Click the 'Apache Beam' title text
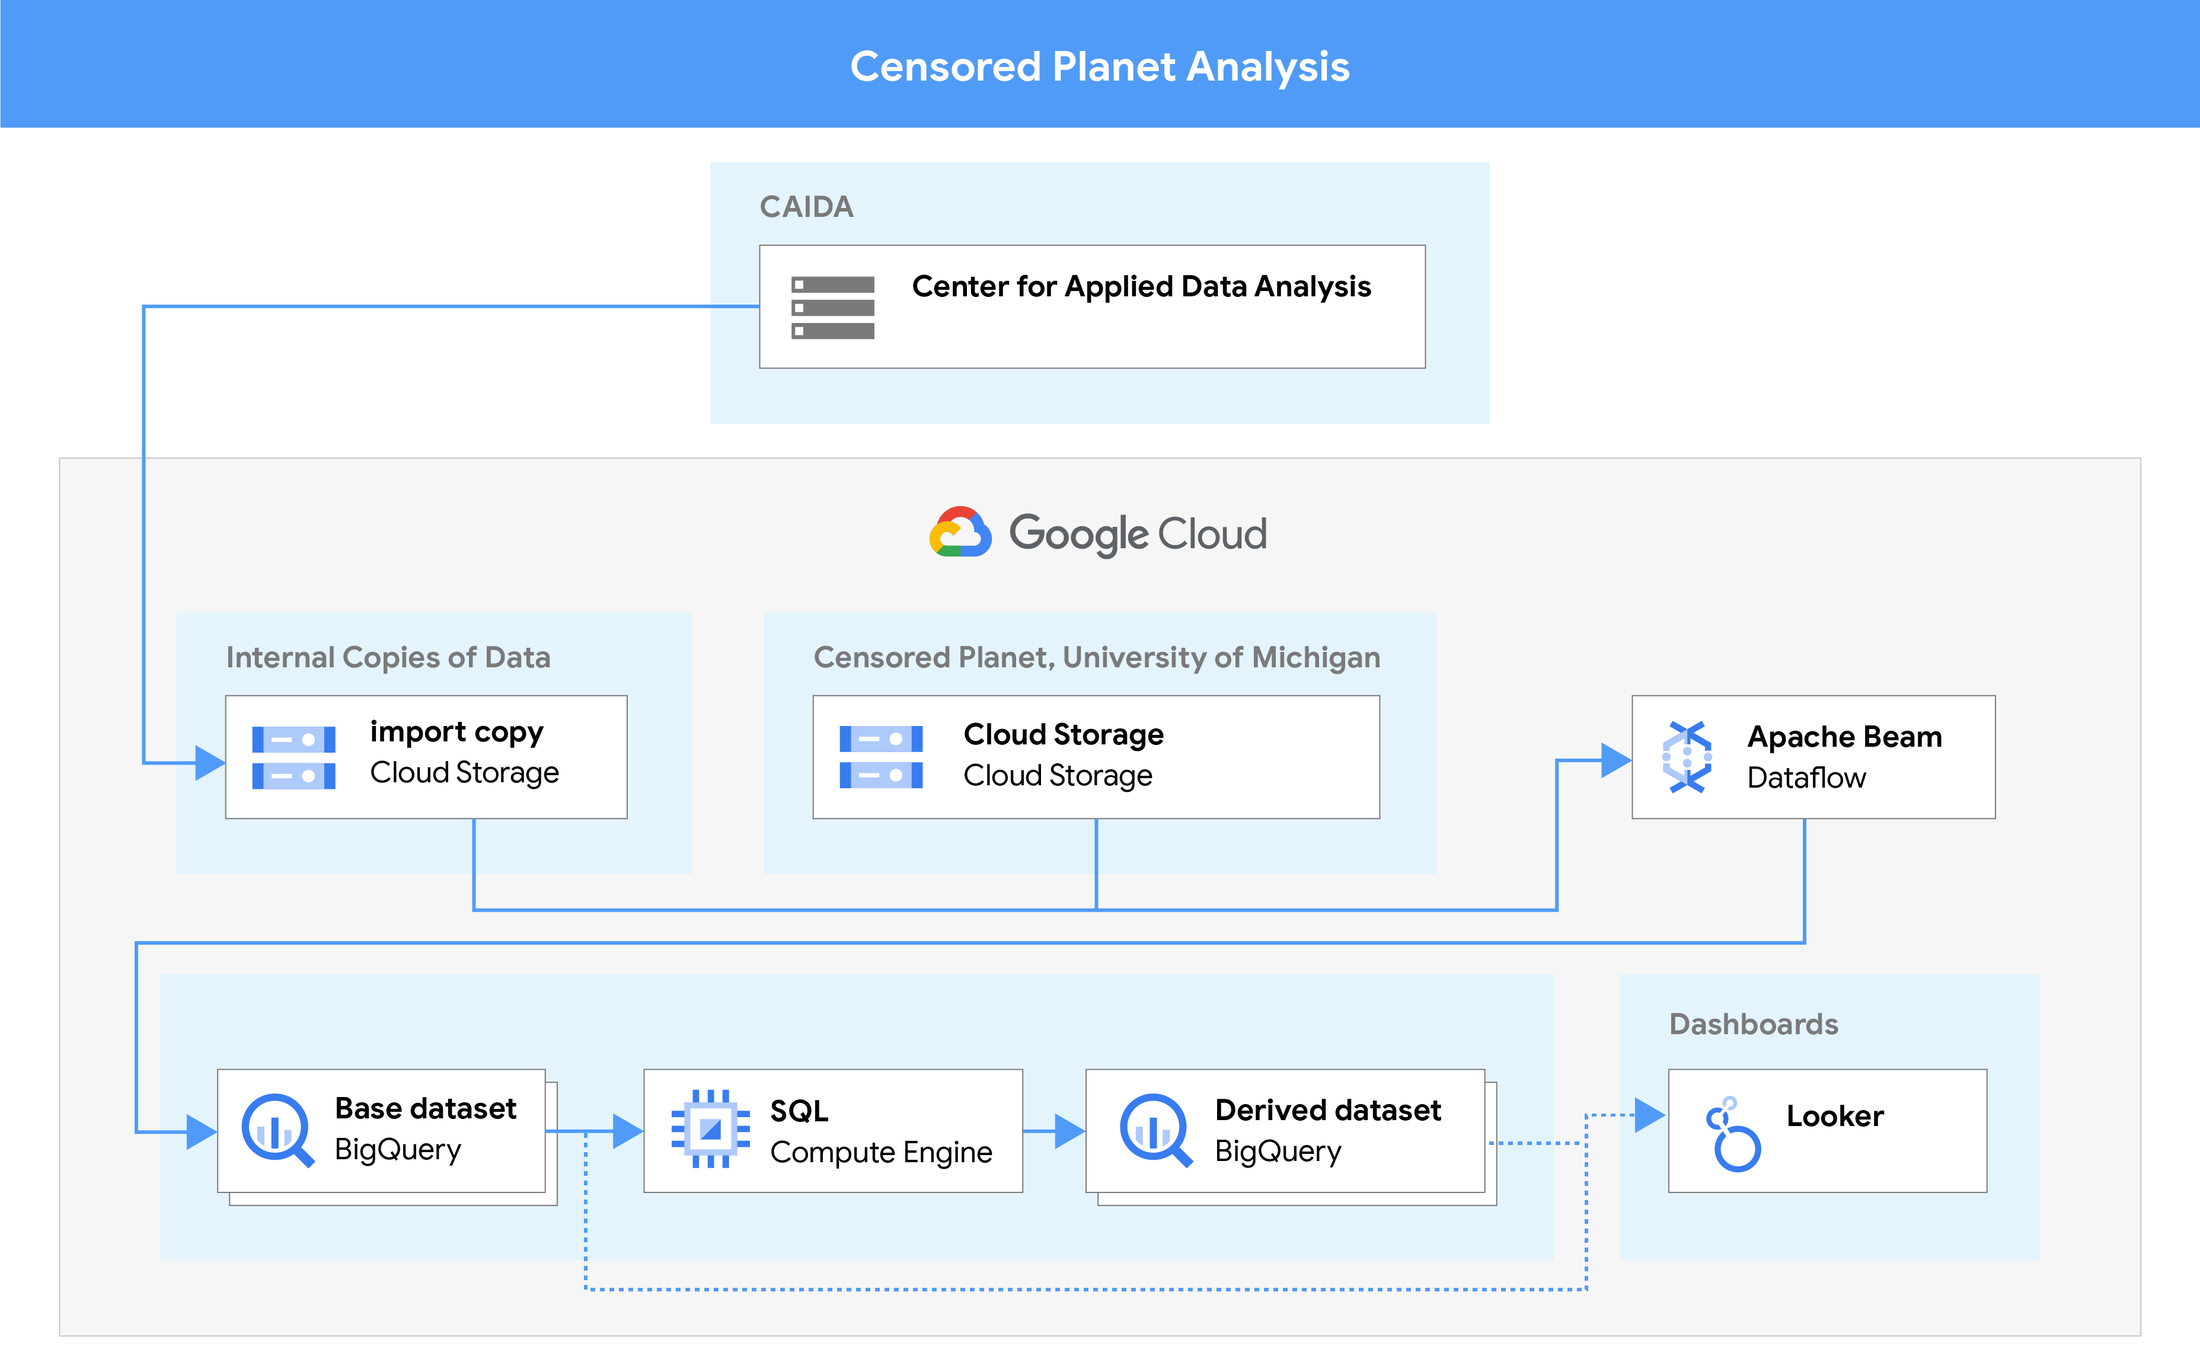Screen dimensions: 2200x1372 coord(1845,737)
